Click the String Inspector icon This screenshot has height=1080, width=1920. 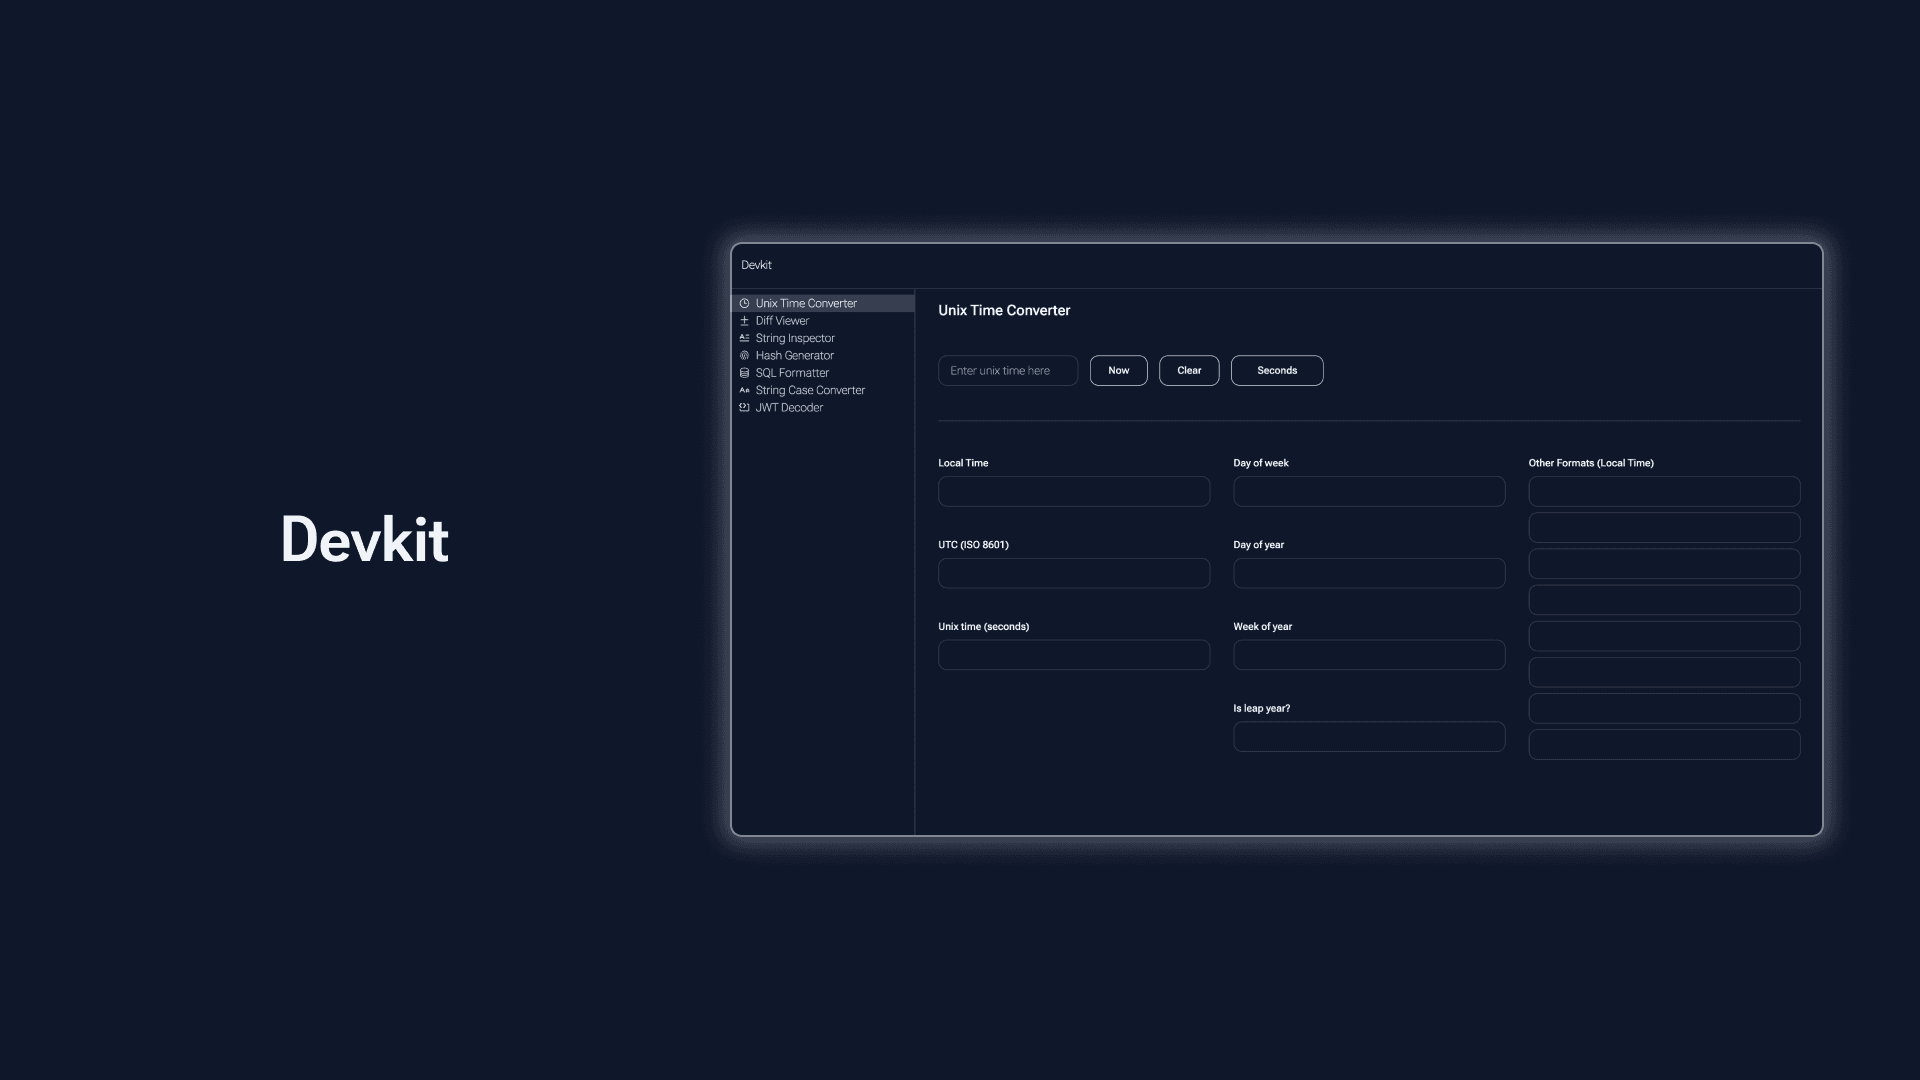(x=744, y=340)
